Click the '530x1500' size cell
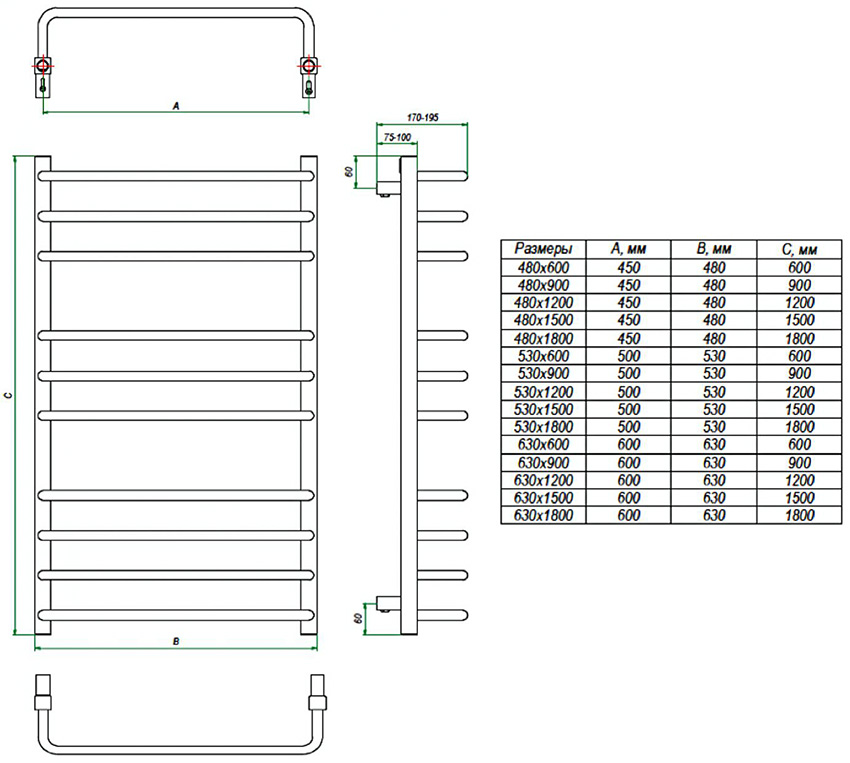 543,409
